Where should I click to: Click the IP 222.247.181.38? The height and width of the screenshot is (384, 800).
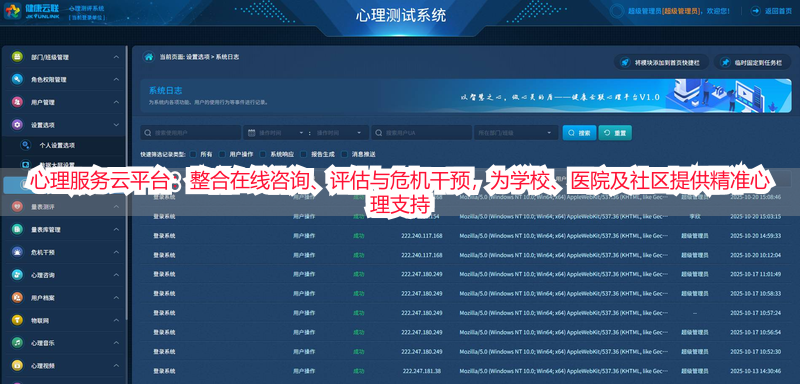tap(421, 370)
